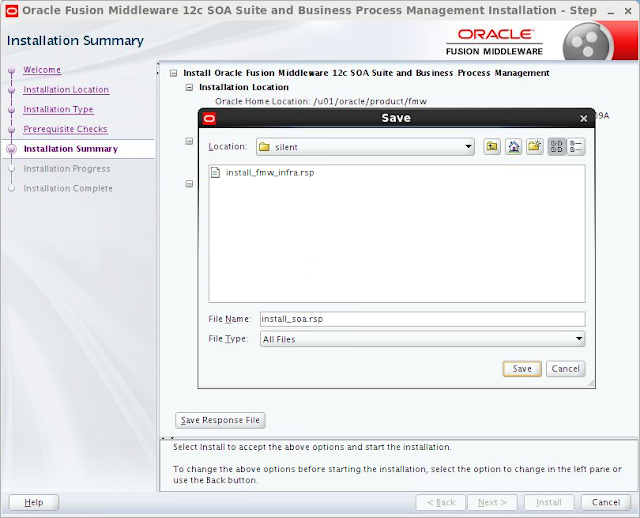Click the Cancel button in the Save dialog
Screen dimensions: 640x518
(x=566, y=369)
